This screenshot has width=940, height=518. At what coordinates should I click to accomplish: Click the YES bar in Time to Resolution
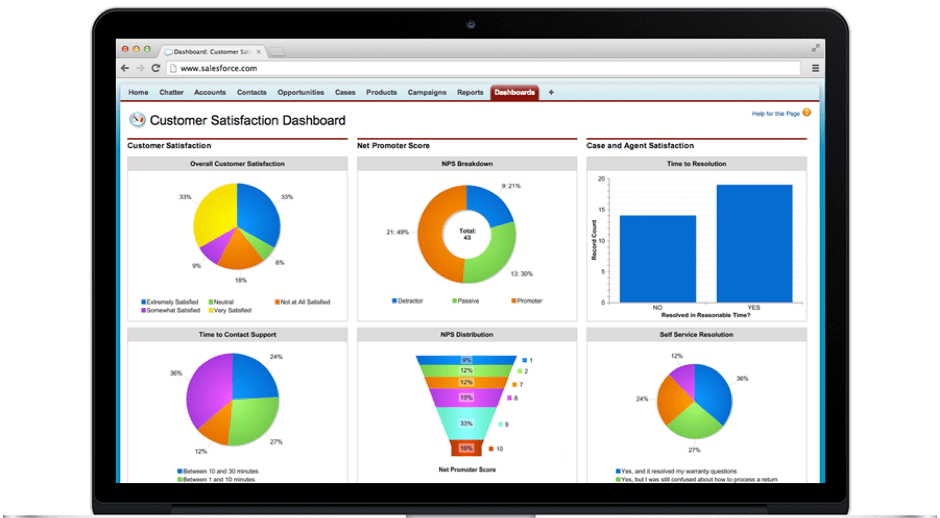click(x=754, y=243)
